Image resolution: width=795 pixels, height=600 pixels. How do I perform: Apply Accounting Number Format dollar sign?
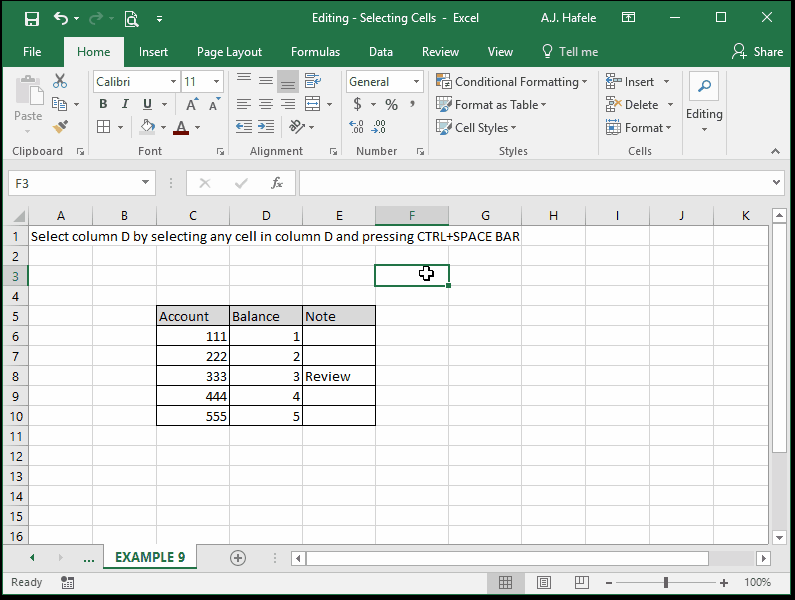[x=357, y=104]
